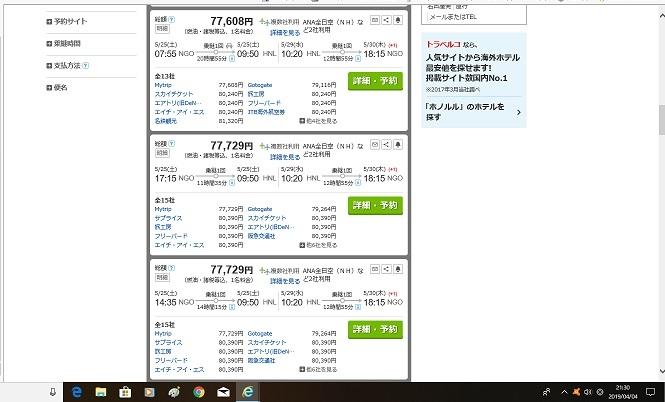Expand the 乗継時間 filter section
Viewport: 665px width, 402px height.
pyautogui.click(x=64, y=43)
